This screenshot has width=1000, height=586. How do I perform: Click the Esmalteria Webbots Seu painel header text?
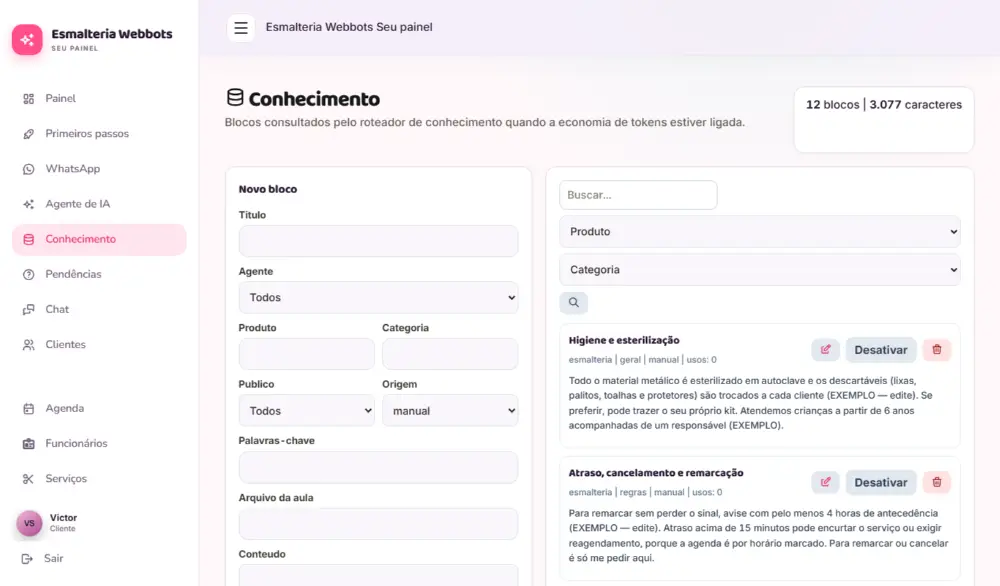tap(349, 27)
